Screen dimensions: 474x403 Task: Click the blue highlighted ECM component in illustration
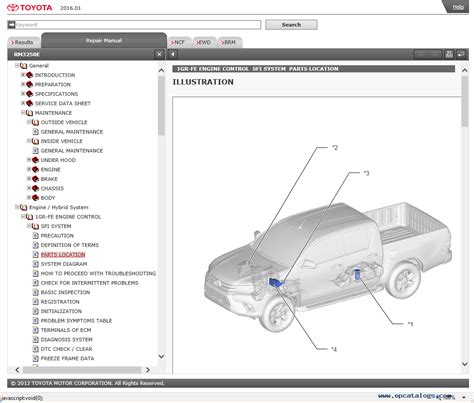click(x=275, y=283)
